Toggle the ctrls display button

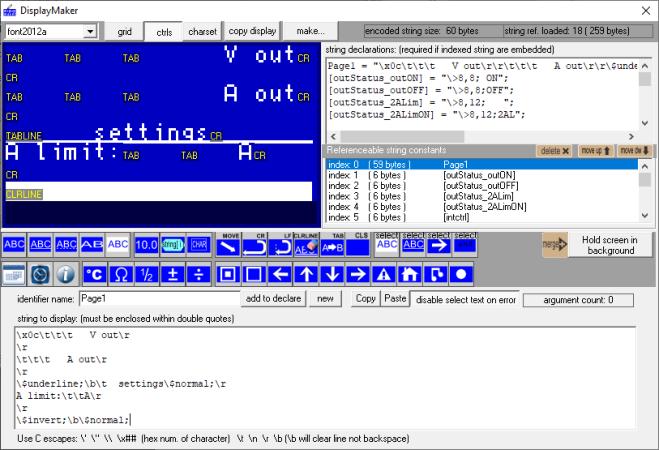coord(164,32)
